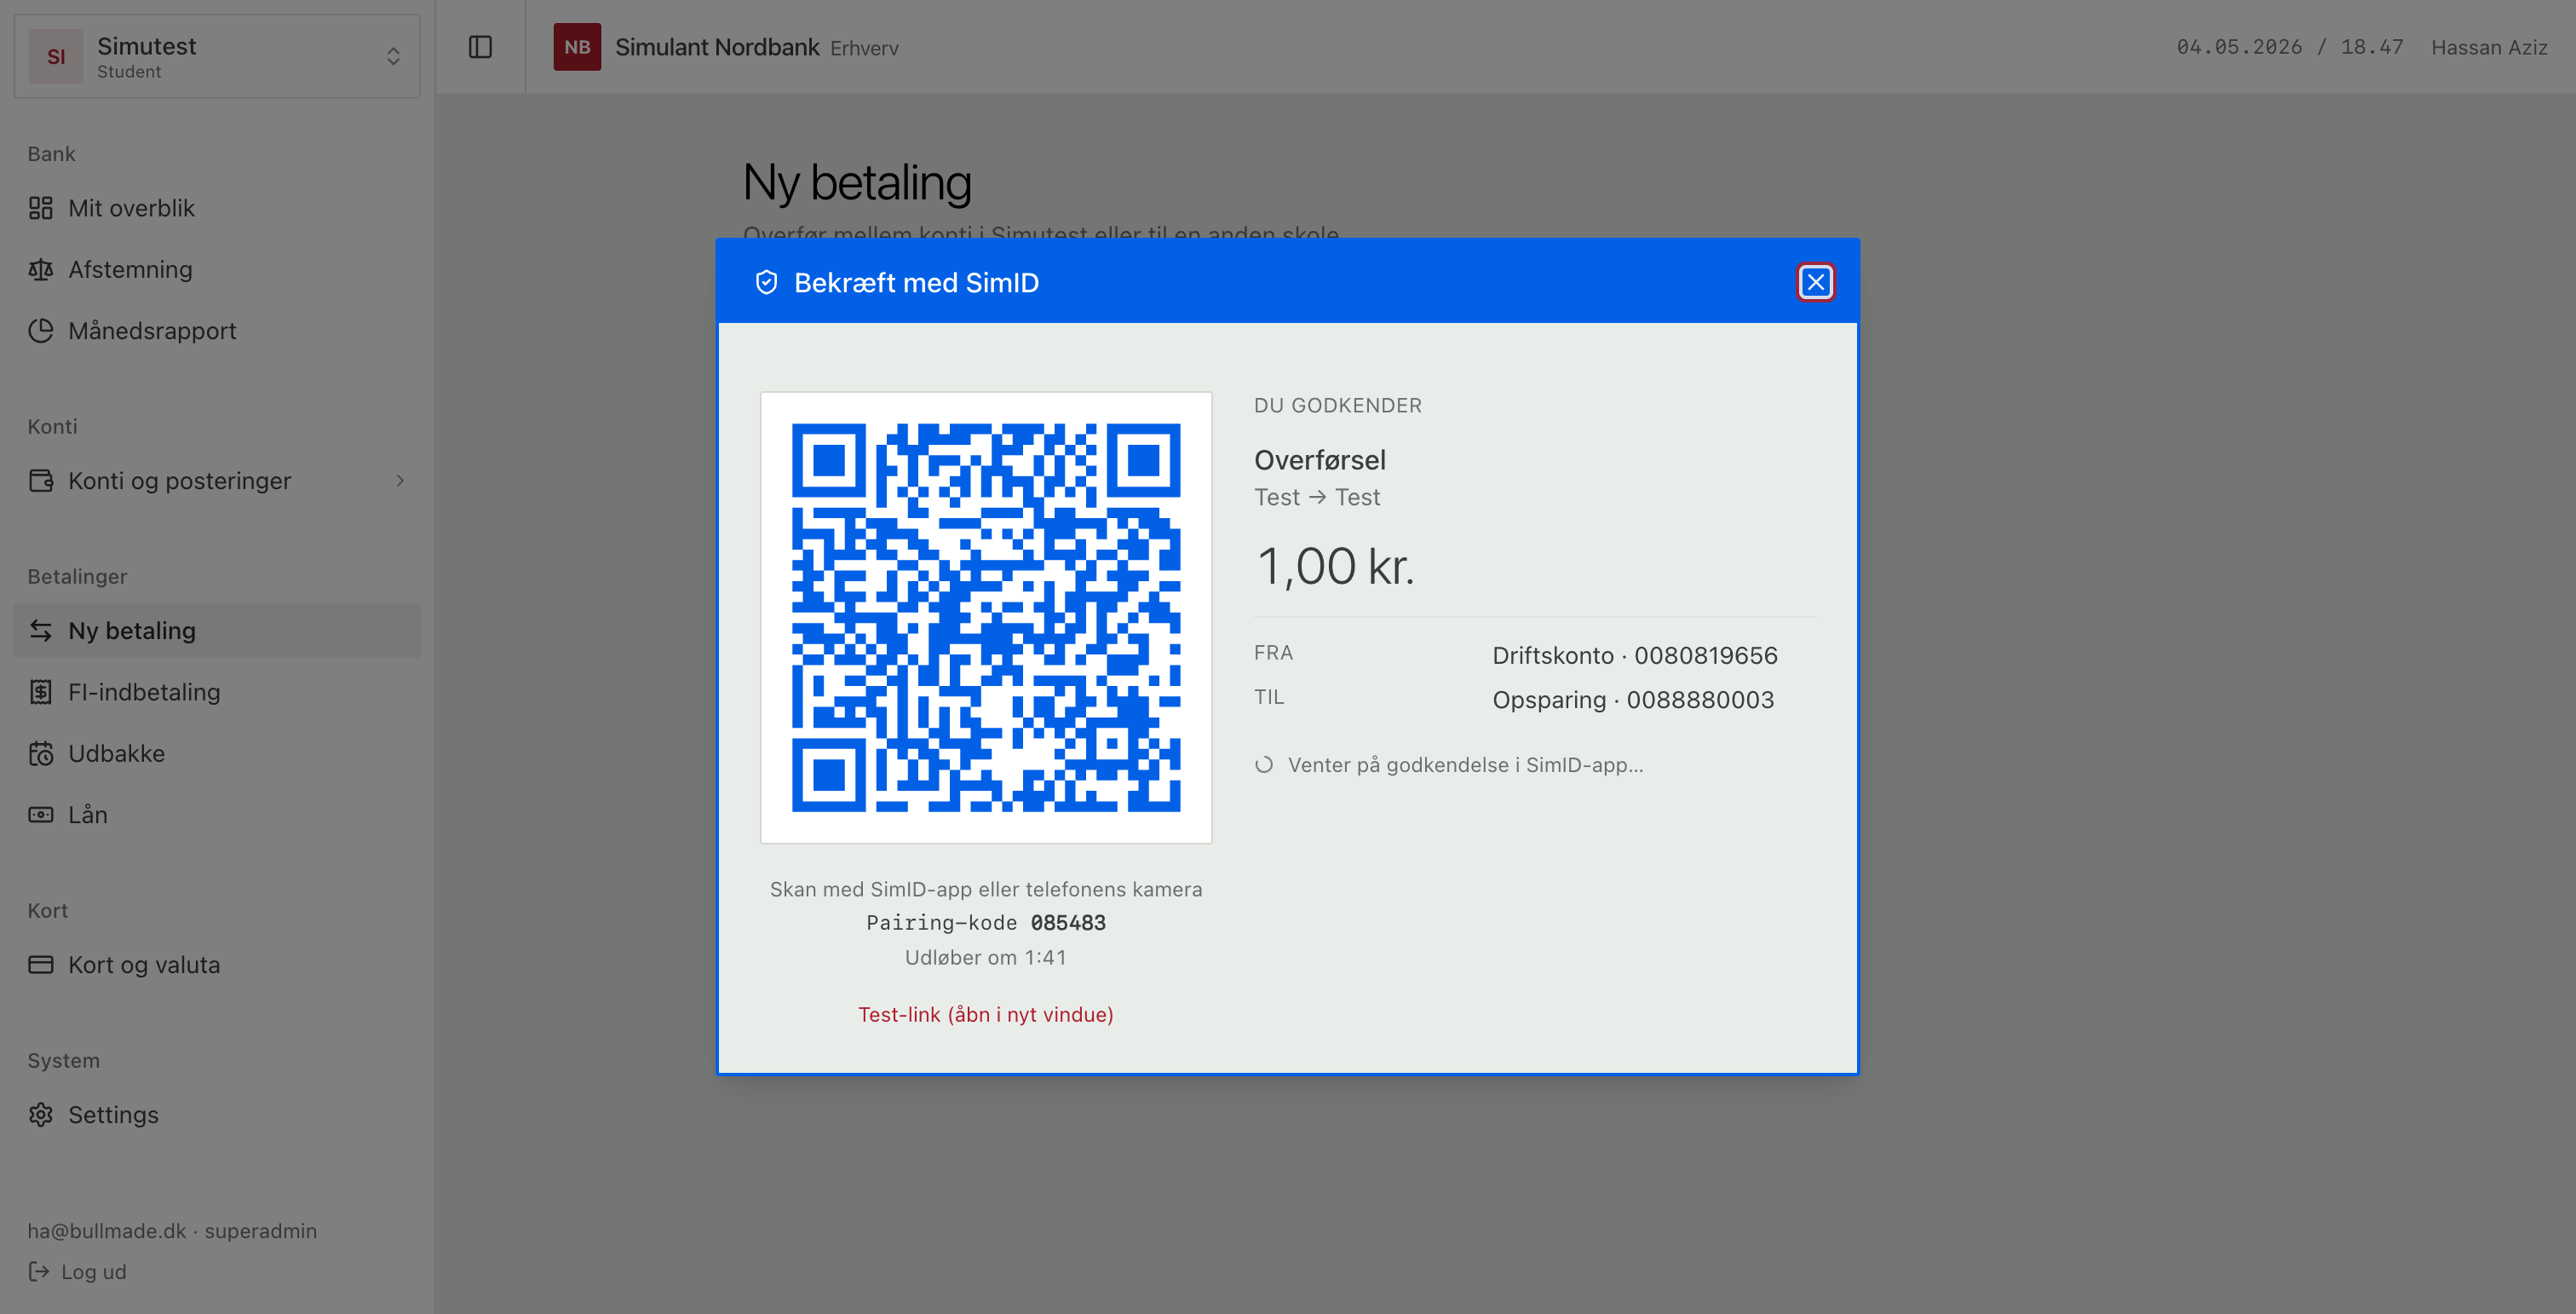
Task: Open the Test-link in a new window
Action: [x=985, y=1014]
